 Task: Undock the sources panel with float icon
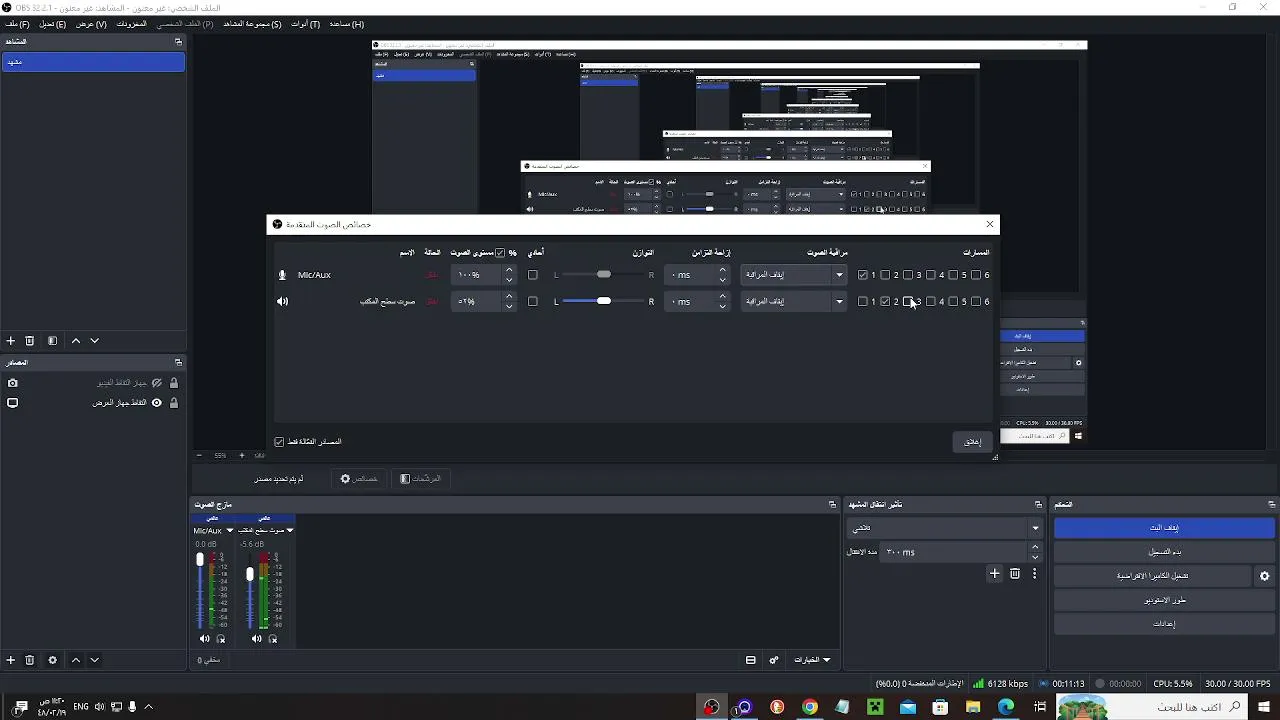tap(178, 362)
